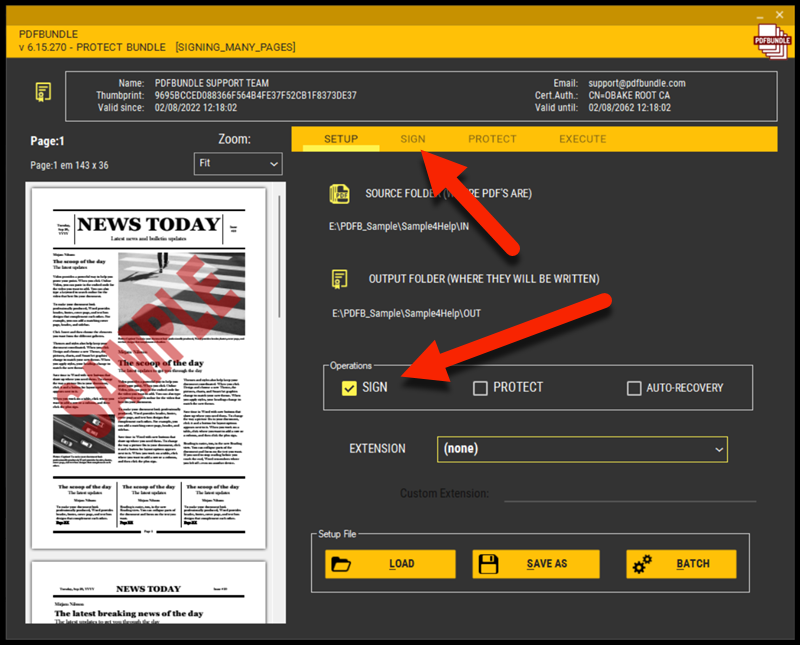Open the EXTENSION dropdown showing (none)
The width and height of the screenshot is (800, 645).
tap(582, 450)
